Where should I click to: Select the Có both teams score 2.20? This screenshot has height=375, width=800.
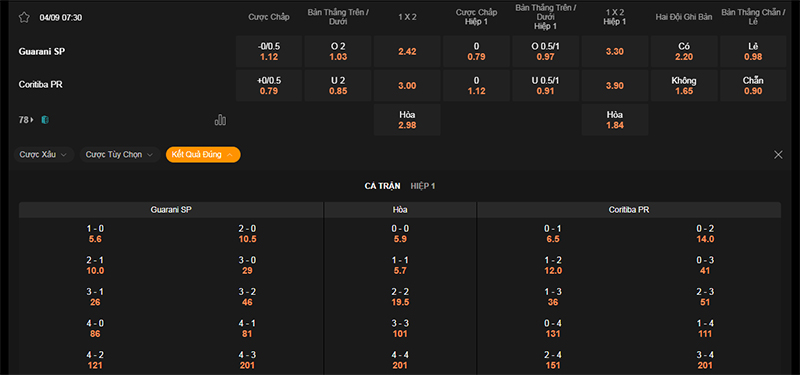(684, 52)
